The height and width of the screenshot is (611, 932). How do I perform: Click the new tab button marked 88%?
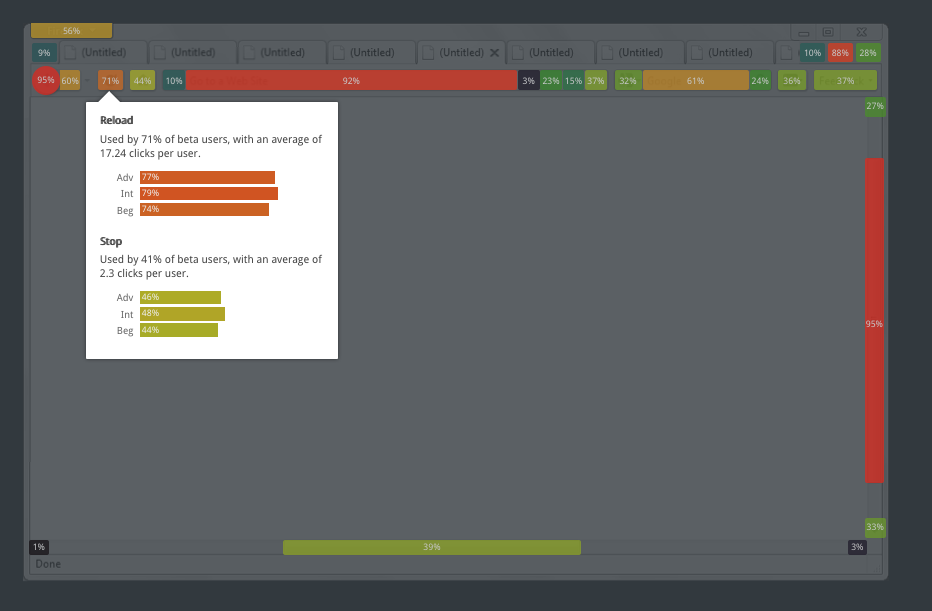(840, 52)
